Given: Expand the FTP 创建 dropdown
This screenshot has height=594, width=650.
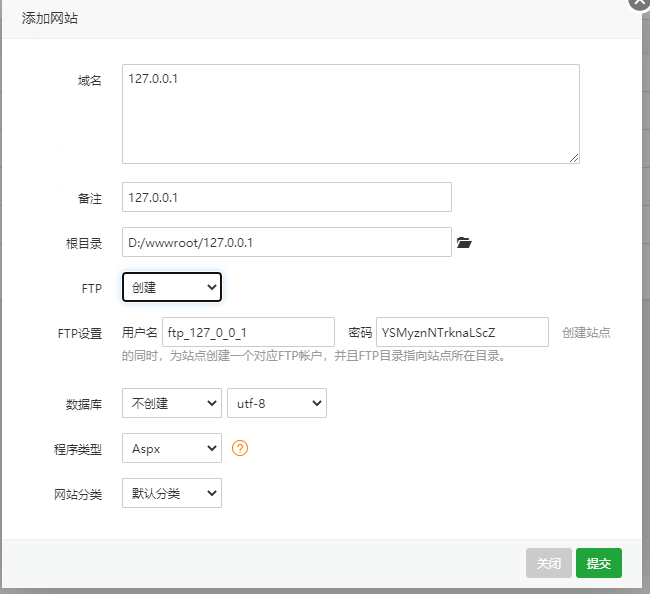Looking at the screenshot, I should (172, 287).
